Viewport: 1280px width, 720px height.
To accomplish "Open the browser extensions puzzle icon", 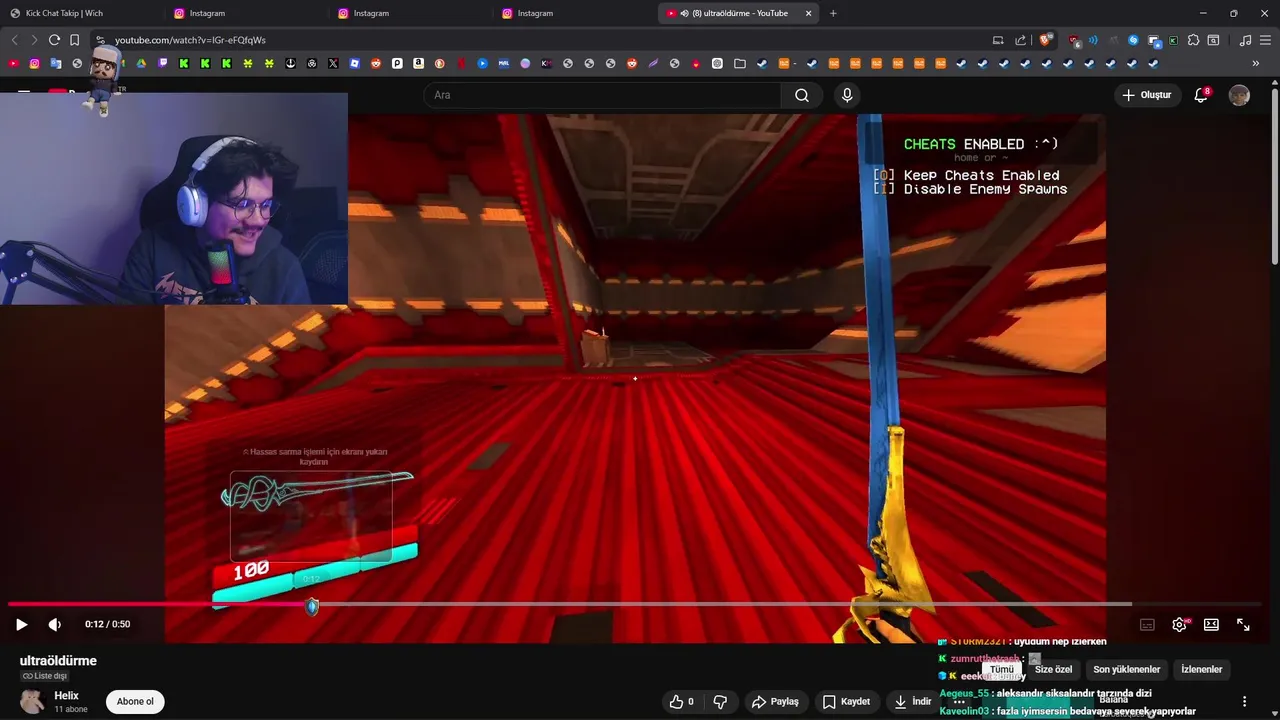I will 1192,40.
